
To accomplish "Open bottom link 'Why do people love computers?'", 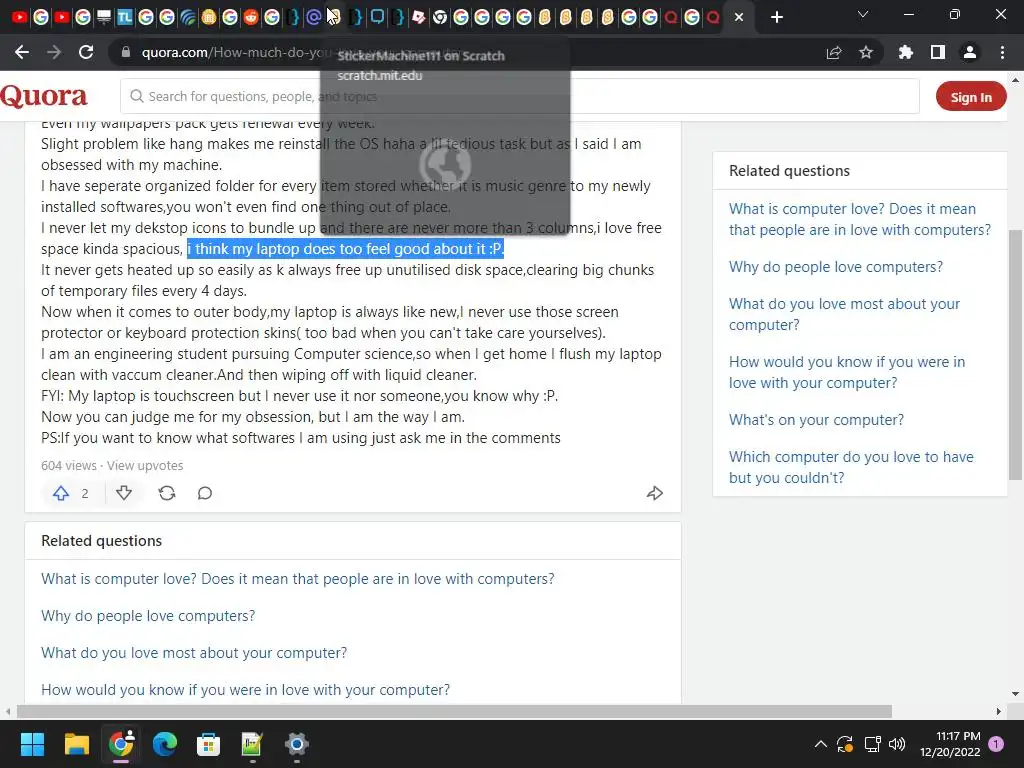I will point(148,616).
